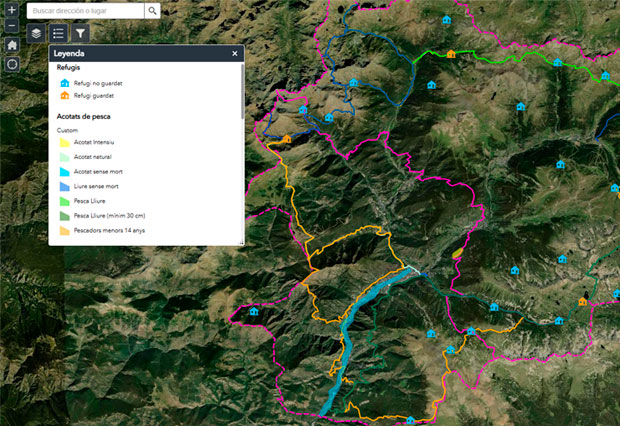Open the filter widget

(81, 33)
